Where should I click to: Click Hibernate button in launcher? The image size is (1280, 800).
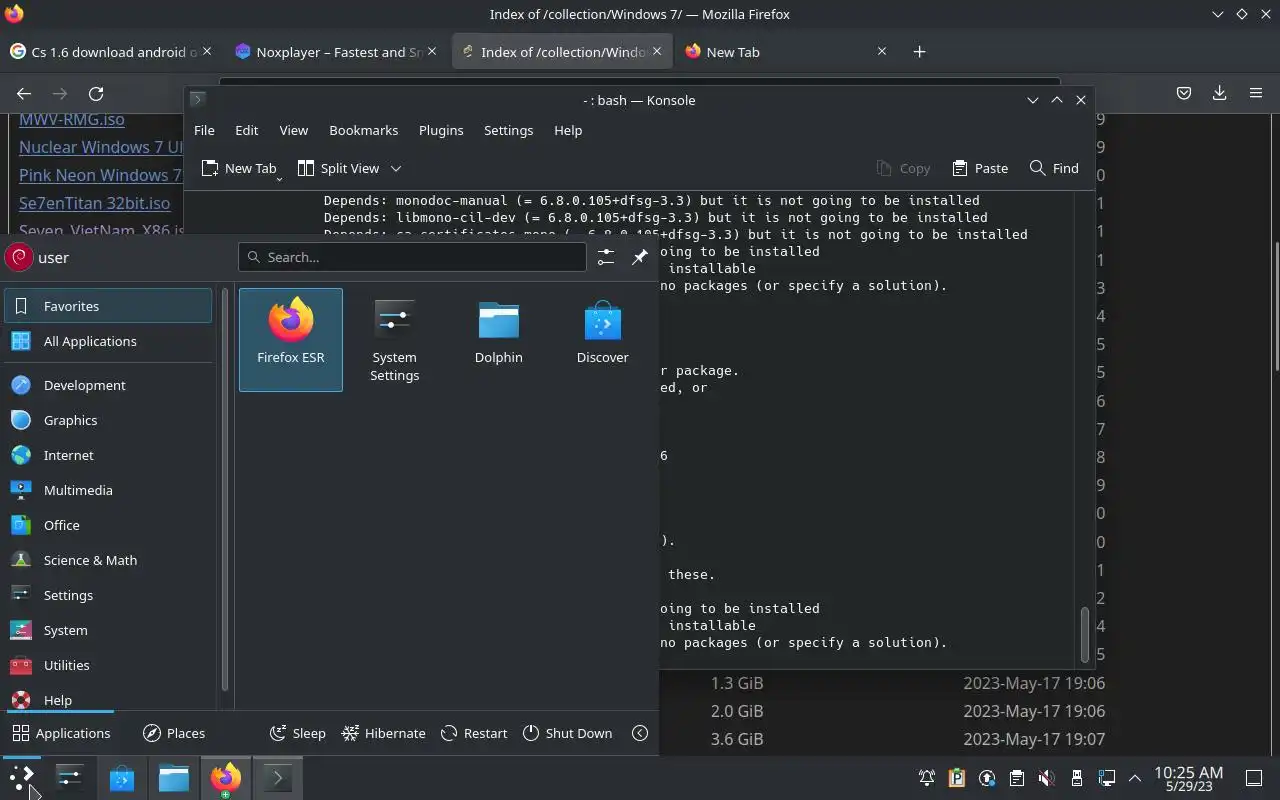pyautogui.click(x=383, y=733)
